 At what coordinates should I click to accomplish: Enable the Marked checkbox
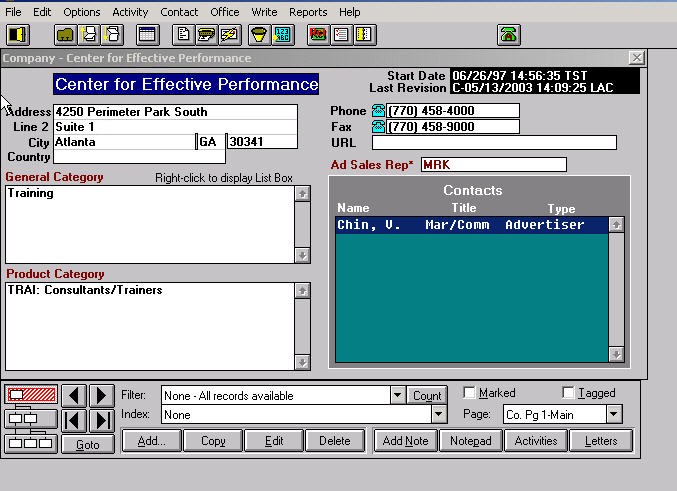point(469,393)
